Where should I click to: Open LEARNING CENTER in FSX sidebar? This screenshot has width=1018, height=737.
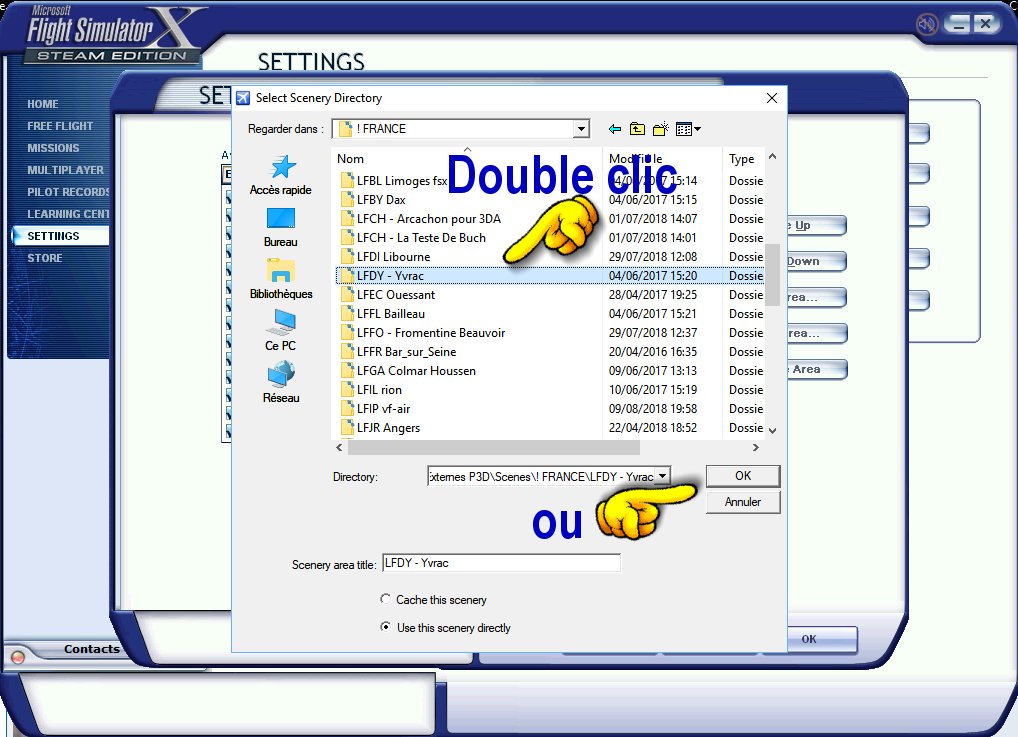click(68, 214)
